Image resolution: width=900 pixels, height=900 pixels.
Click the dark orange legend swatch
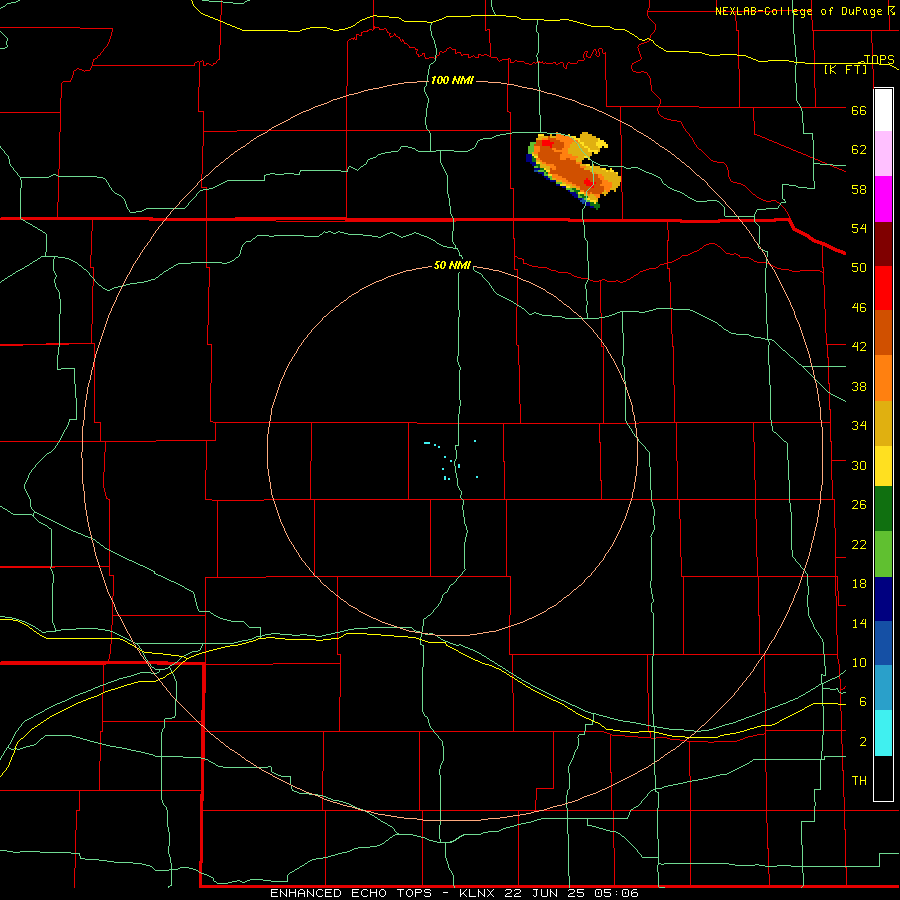tap(883, 332)
